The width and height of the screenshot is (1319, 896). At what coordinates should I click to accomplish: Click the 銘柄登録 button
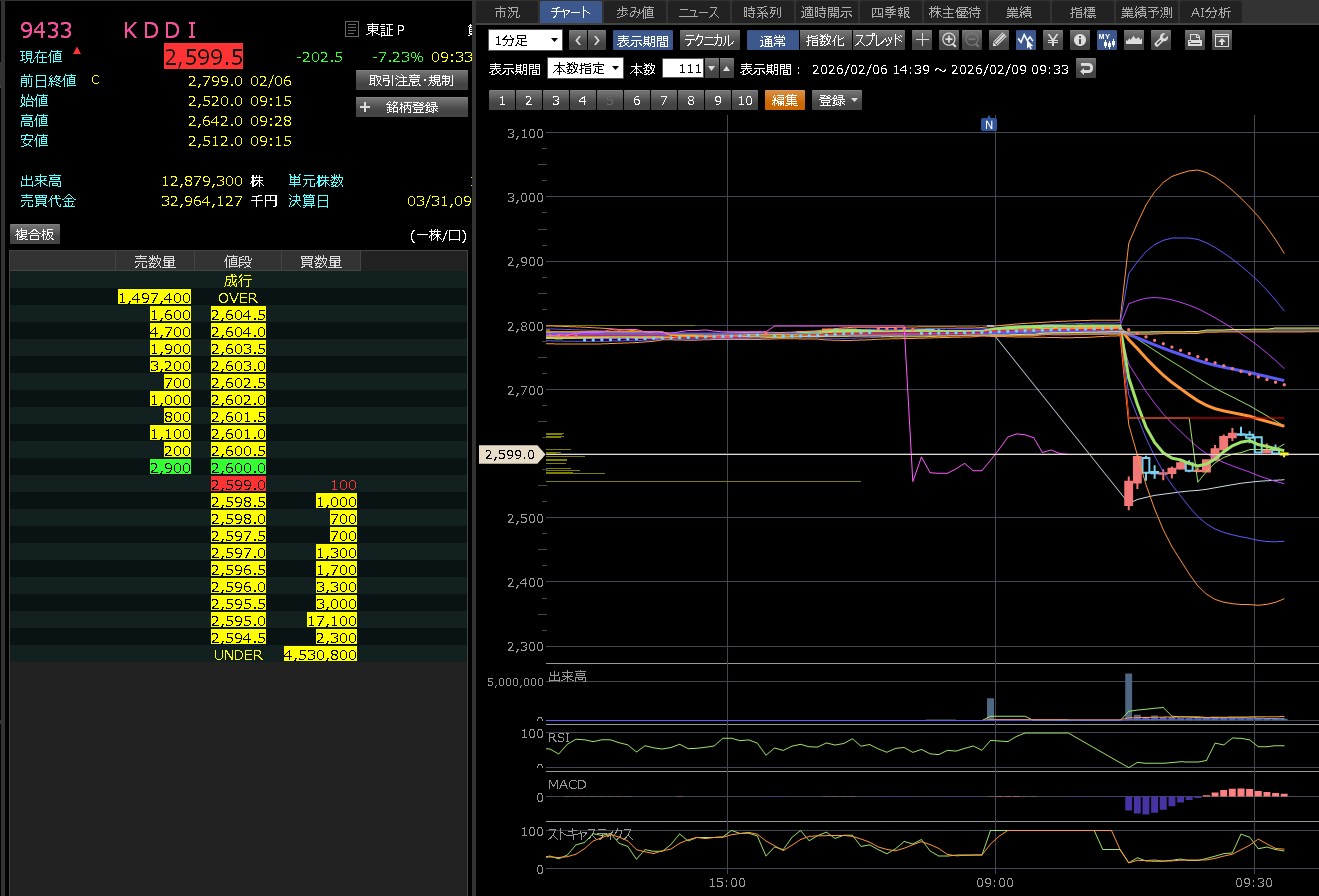(x=411, y=107)
